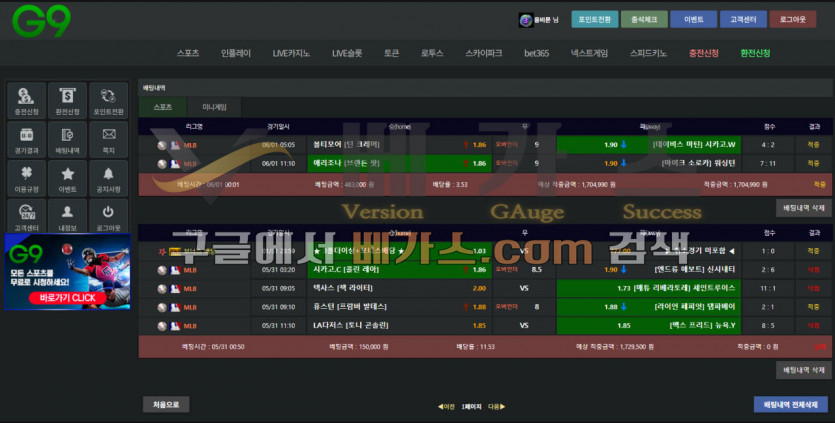The height and width of the screenshot is (423, 835).
Task: Click baseball icon in 시카고.C row
Action: point(162,270)
